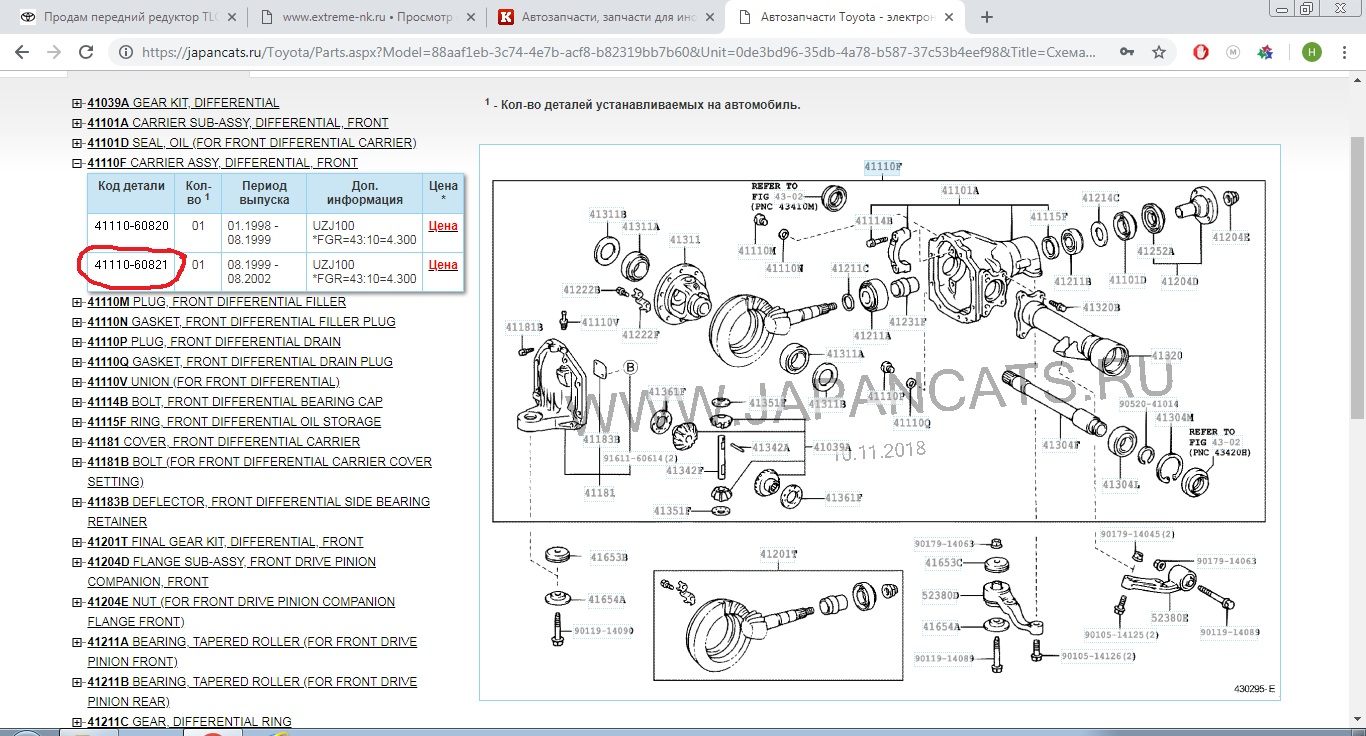The width and height of the screenshot is (1366, 736).
Task: Click diagram label 41320B
Action: [1100, 307]
